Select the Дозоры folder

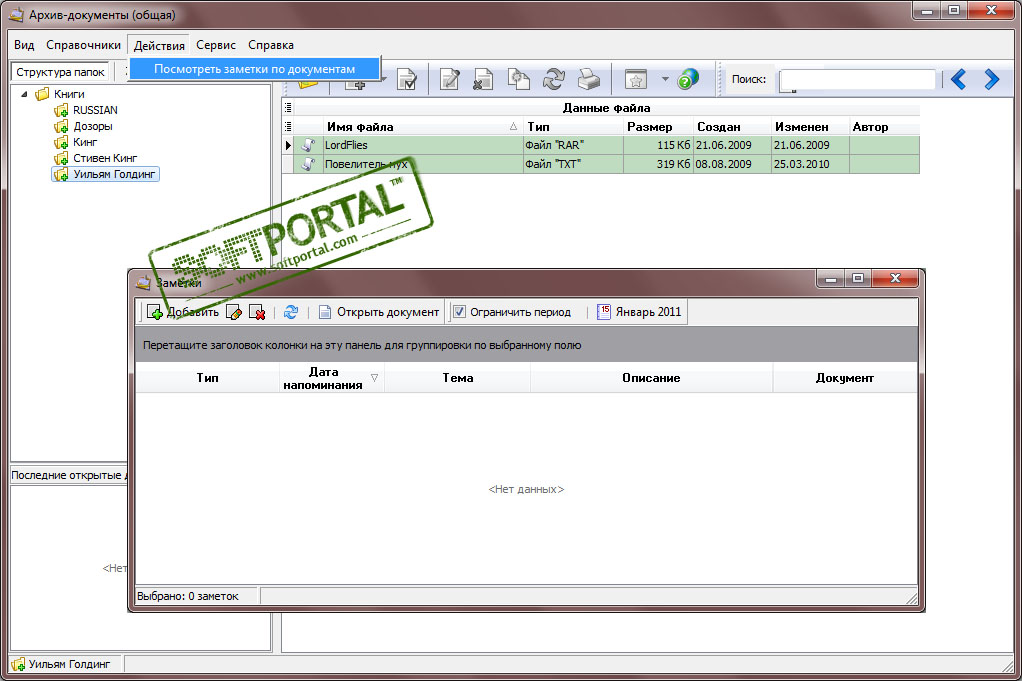93,126
